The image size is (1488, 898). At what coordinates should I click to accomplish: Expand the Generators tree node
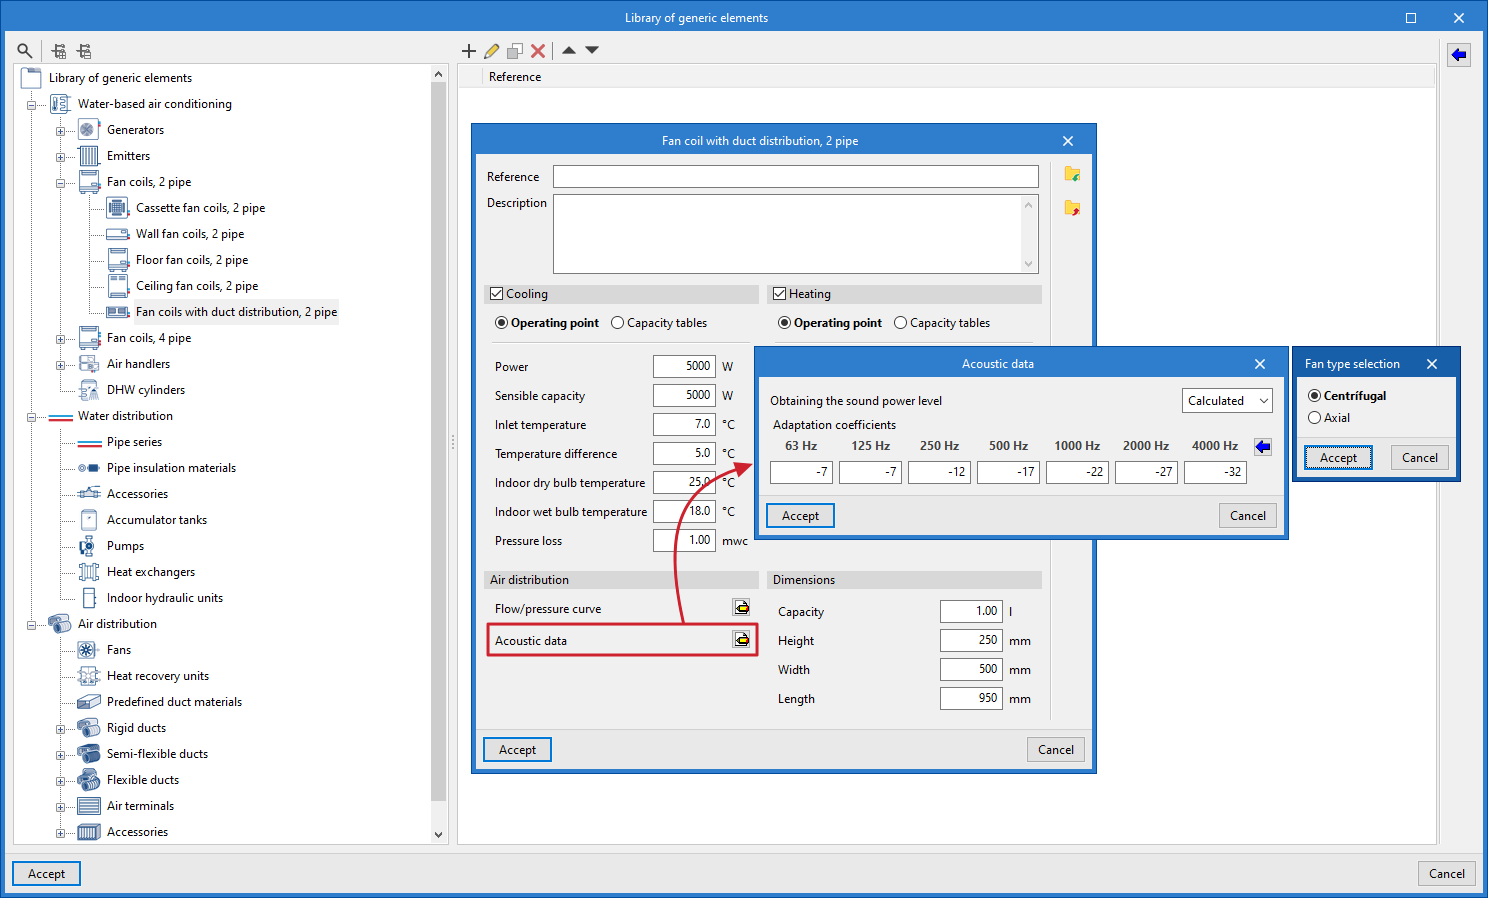[x=60, y=131]
